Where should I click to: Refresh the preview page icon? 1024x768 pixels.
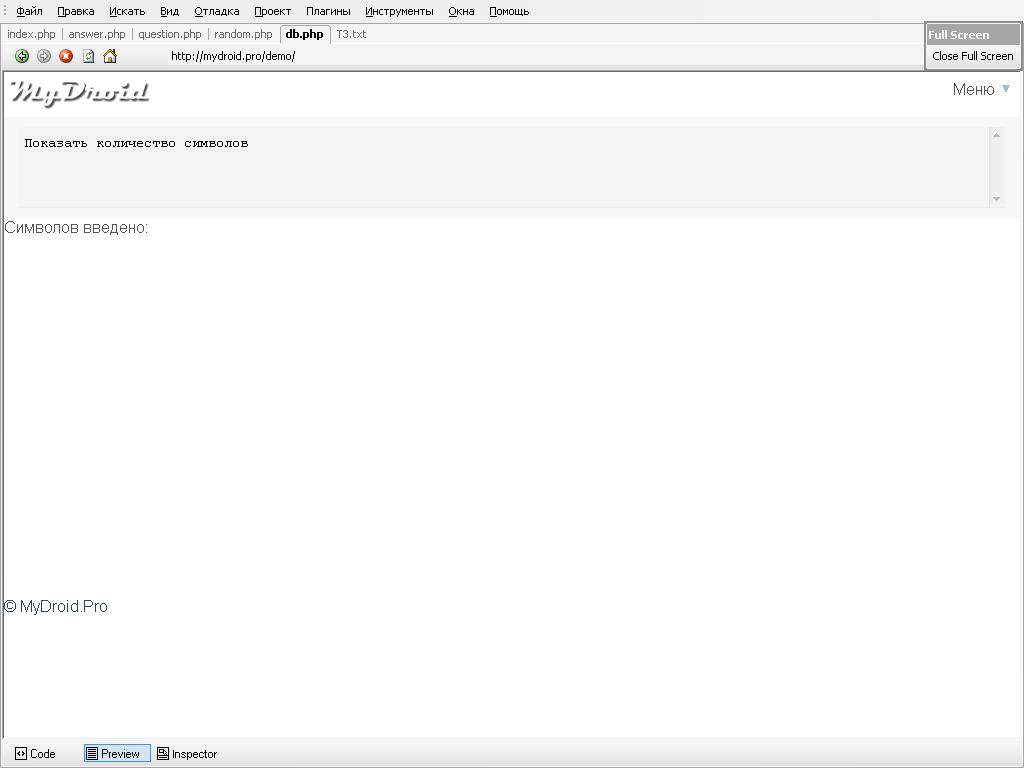pos(88,56)
